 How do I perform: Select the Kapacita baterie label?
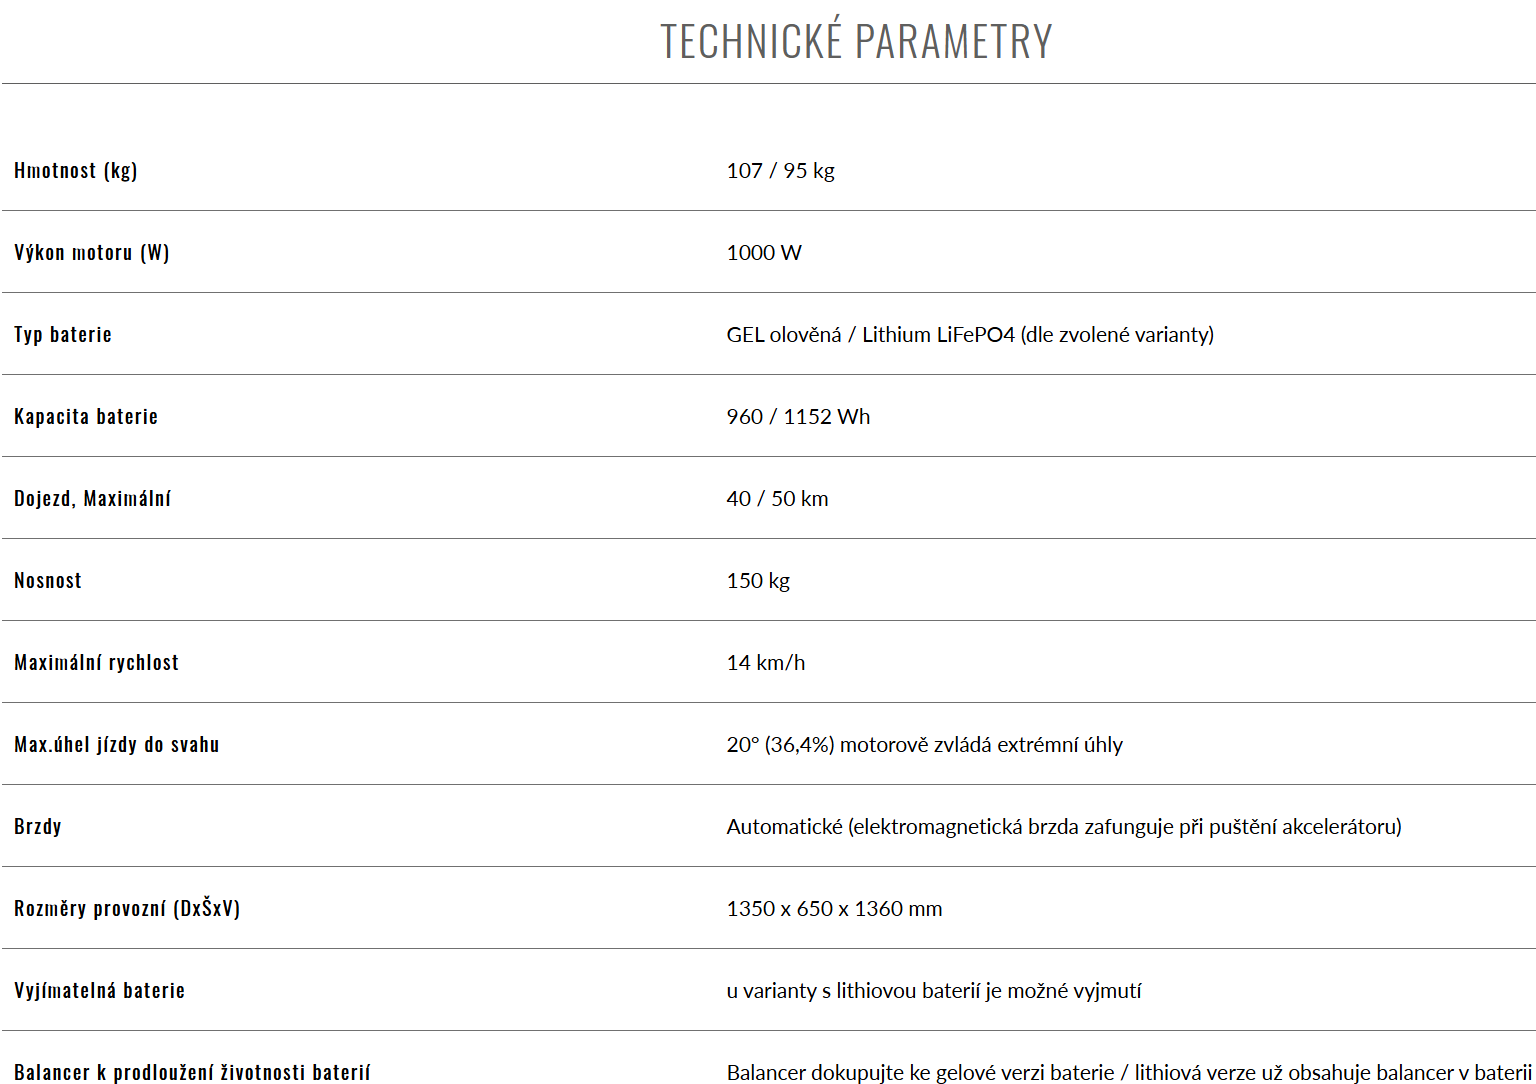click(86, 416)
